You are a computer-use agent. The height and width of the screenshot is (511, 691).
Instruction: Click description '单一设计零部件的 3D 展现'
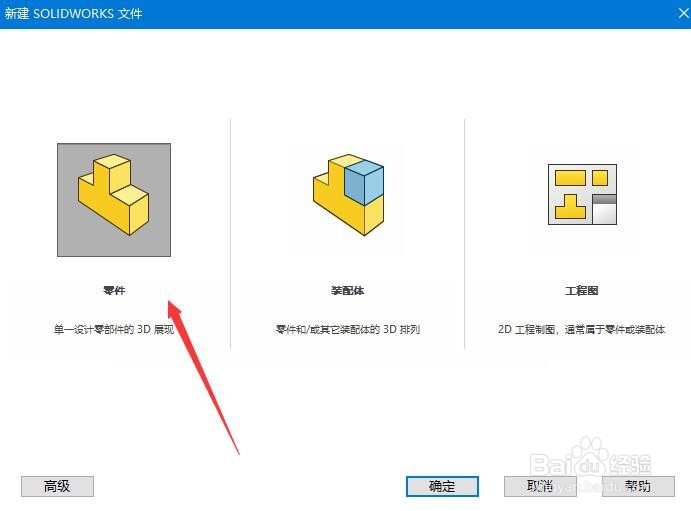[x=114, y=329]
